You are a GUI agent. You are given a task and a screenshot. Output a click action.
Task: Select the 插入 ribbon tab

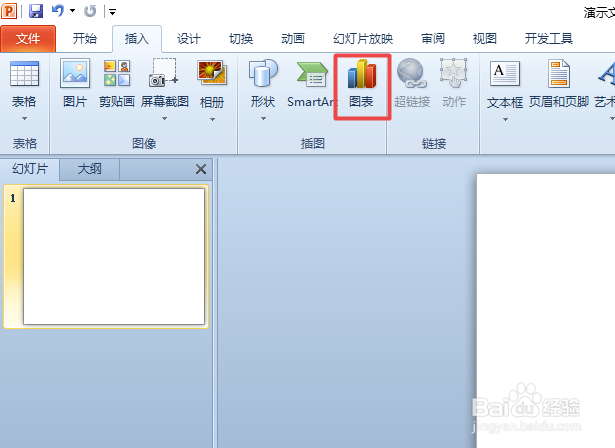(x=136, y=38)
